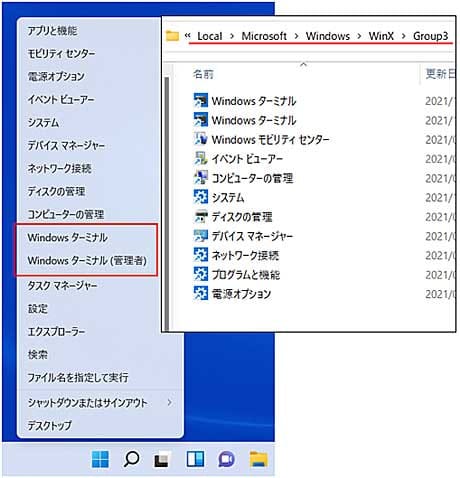Screen dimensions: 460x478
Task: Select モビリティ センター in the WinX menu
Action: pyautogui.click(x=61, y=53)
